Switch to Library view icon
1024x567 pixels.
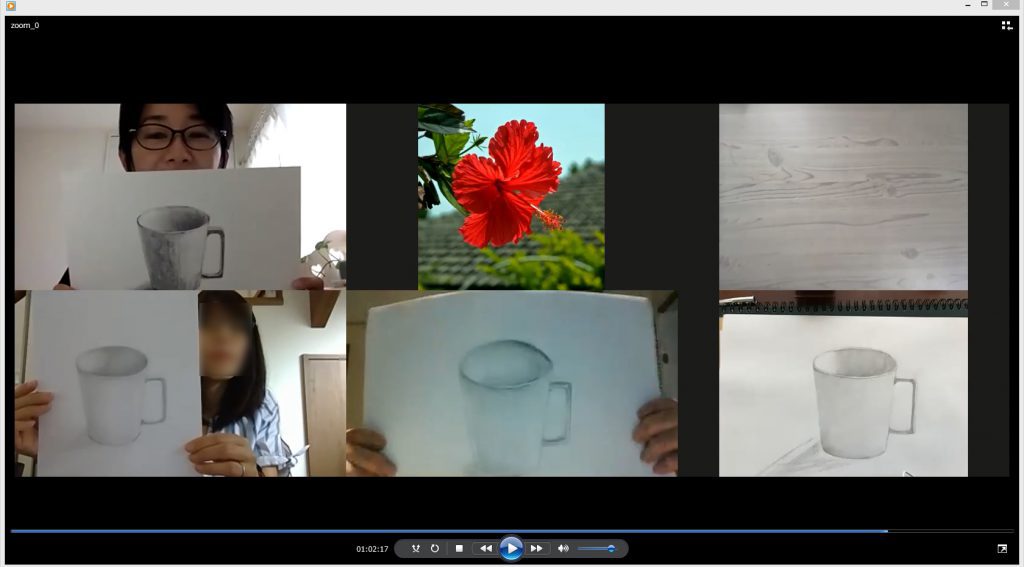[x=1006, y=26]
